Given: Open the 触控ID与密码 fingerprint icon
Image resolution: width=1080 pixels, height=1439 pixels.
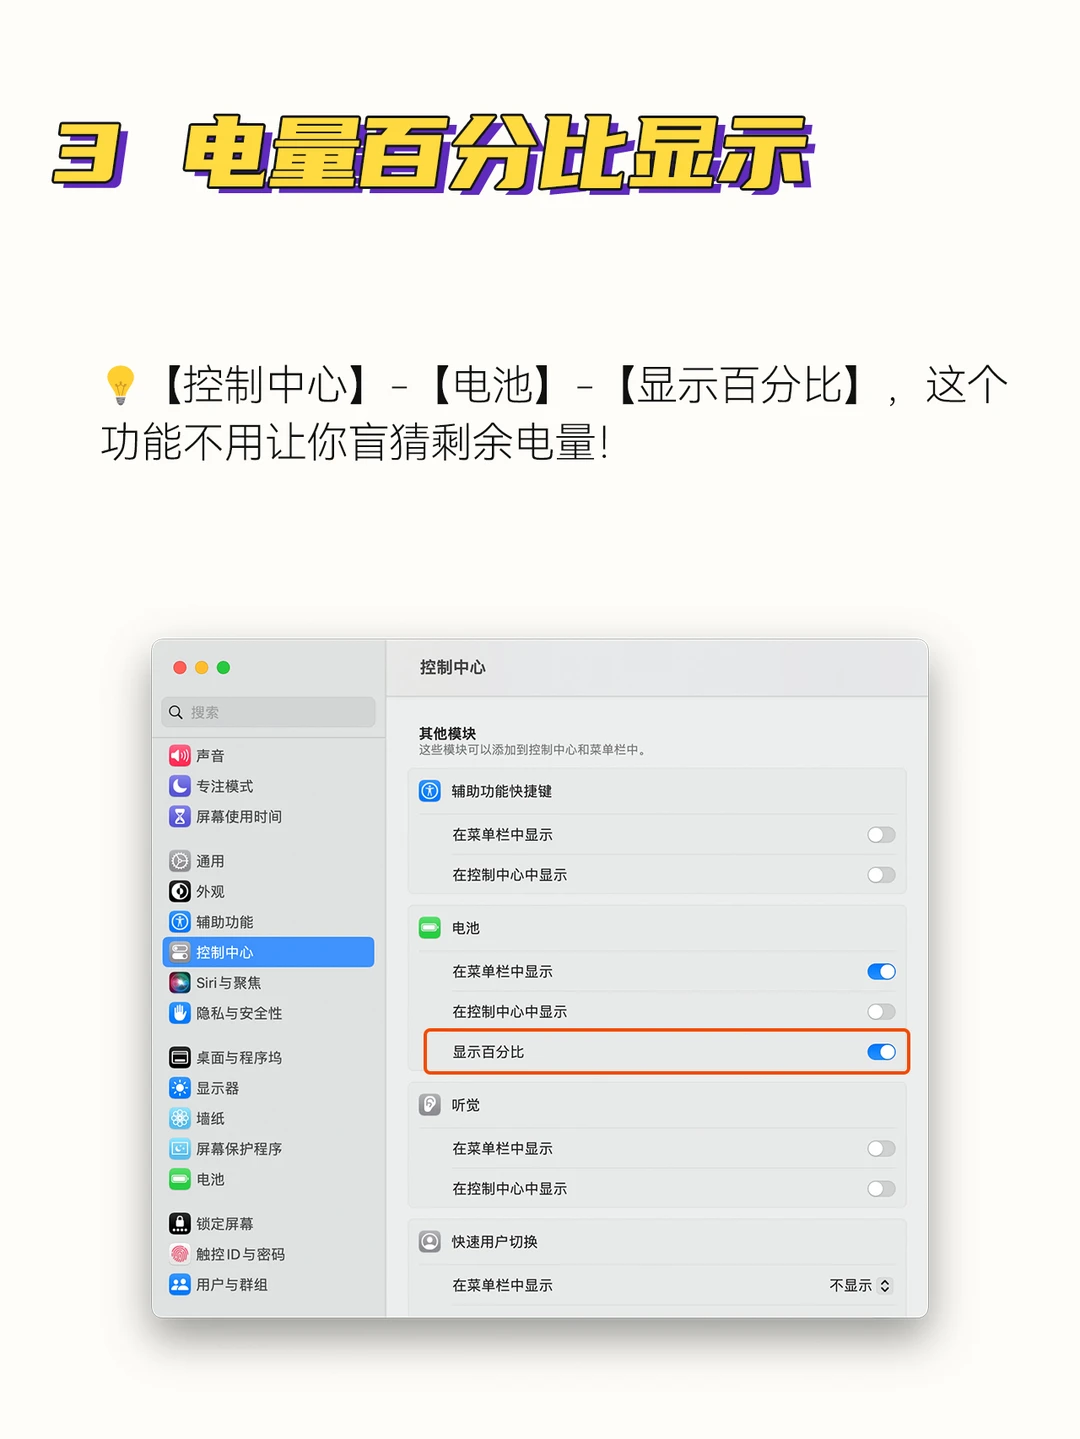Looking at the screenshot, I should (180, 1254).
